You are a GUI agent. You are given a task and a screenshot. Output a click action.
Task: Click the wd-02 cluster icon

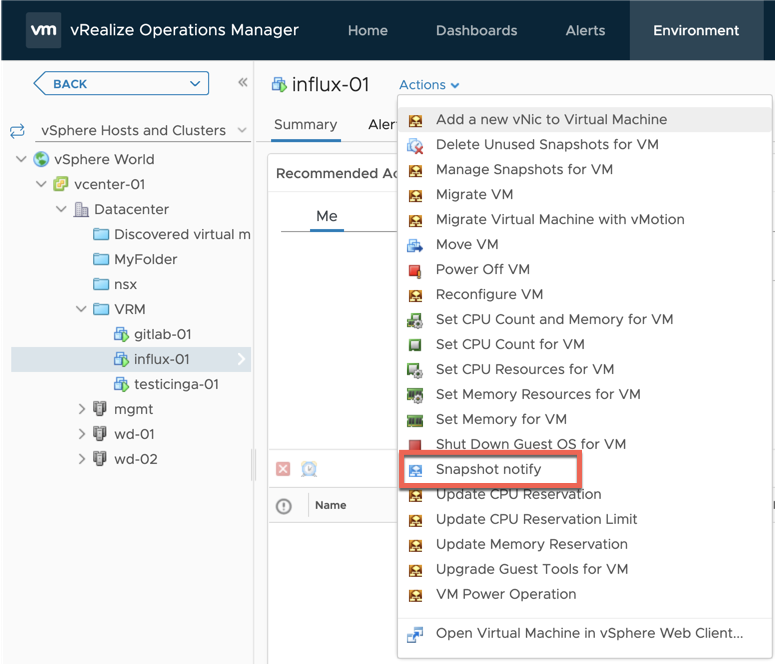(100, 459)
